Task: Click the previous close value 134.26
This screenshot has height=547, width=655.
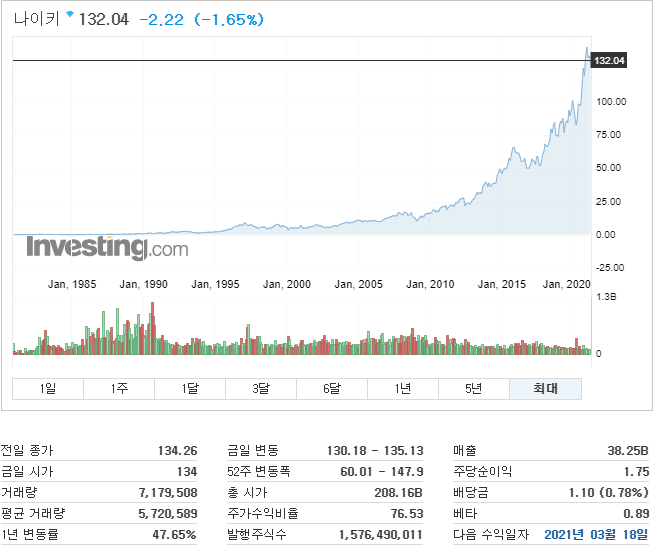Action: [178, 450]
